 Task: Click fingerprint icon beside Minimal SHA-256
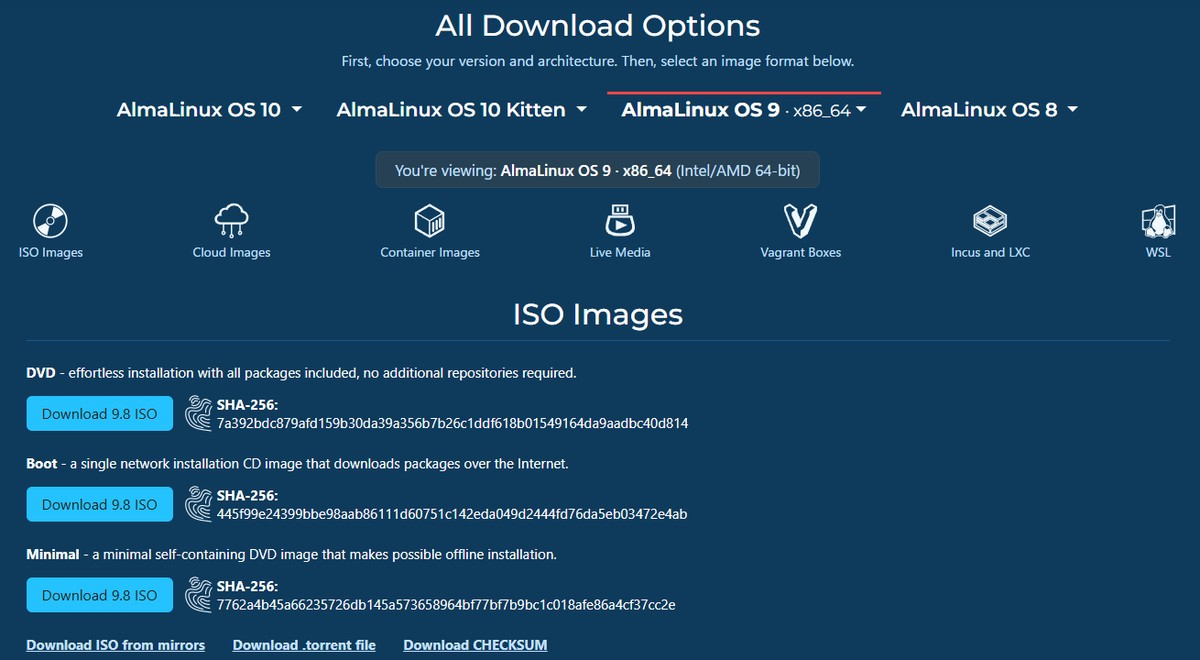199,595
